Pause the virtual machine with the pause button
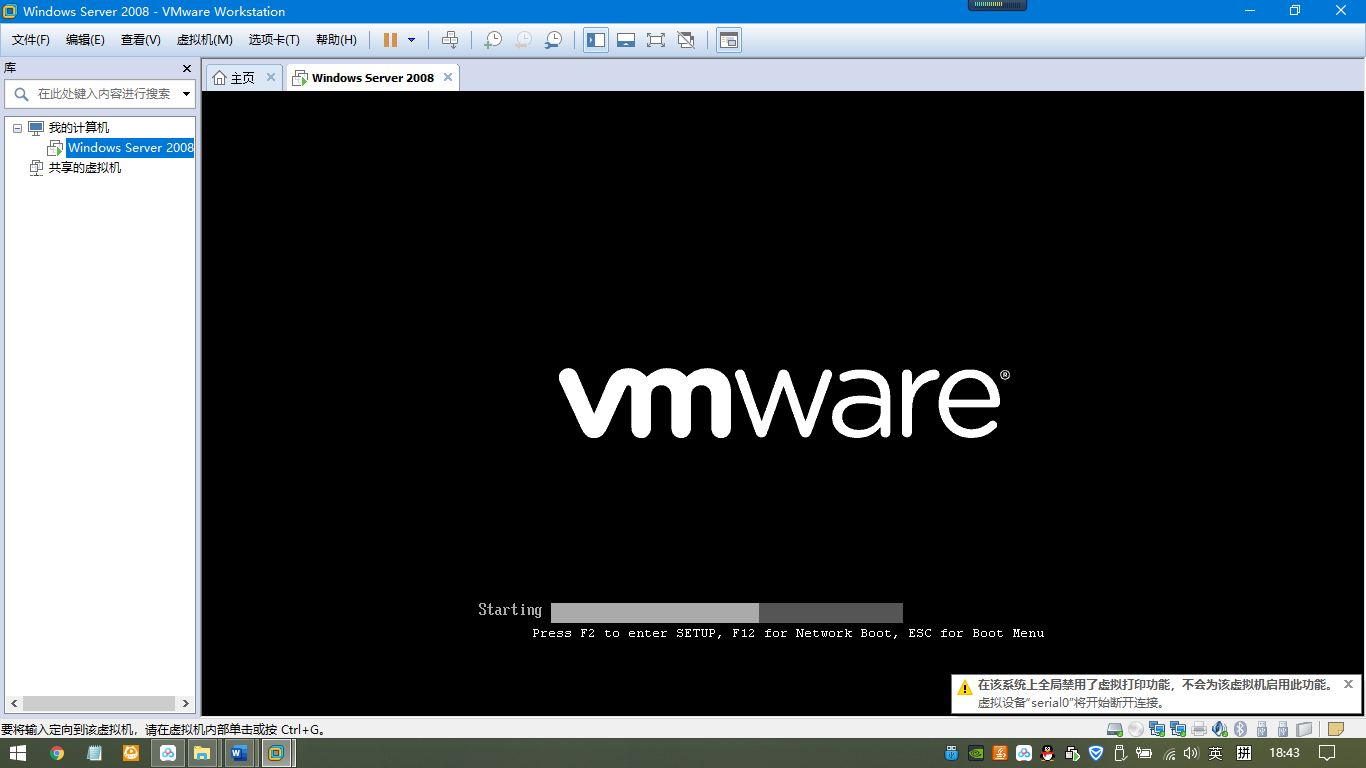 [x=390, y=40]
